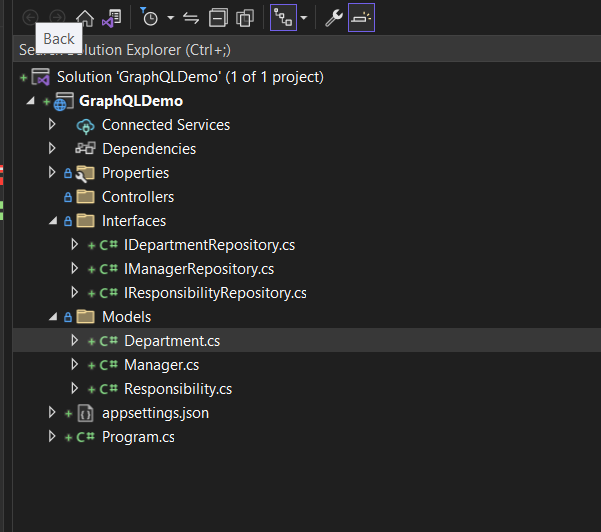Click the Home icon in toolbar

click(x=85, y=17)
